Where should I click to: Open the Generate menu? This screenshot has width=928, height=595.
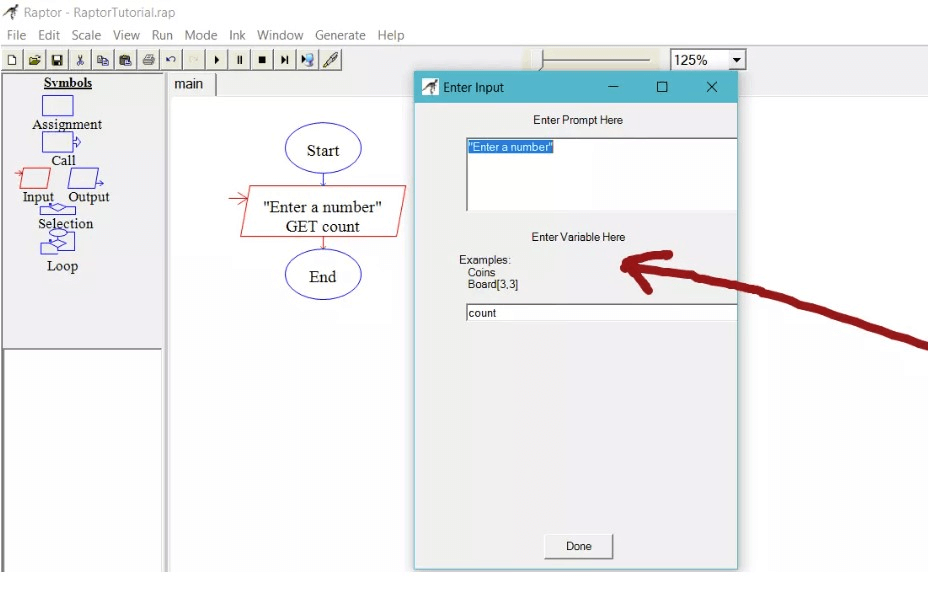pyautogui.click(x=340, y=36)
